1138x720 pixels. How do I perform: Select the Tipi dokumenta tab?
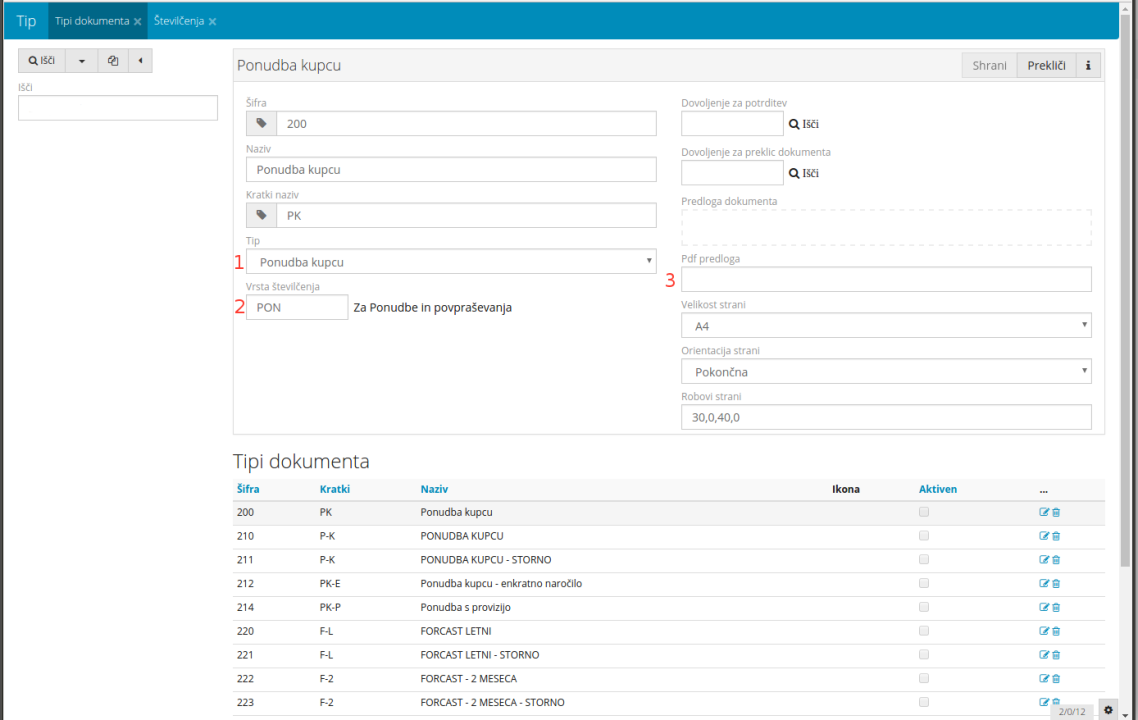click(91, 21)
